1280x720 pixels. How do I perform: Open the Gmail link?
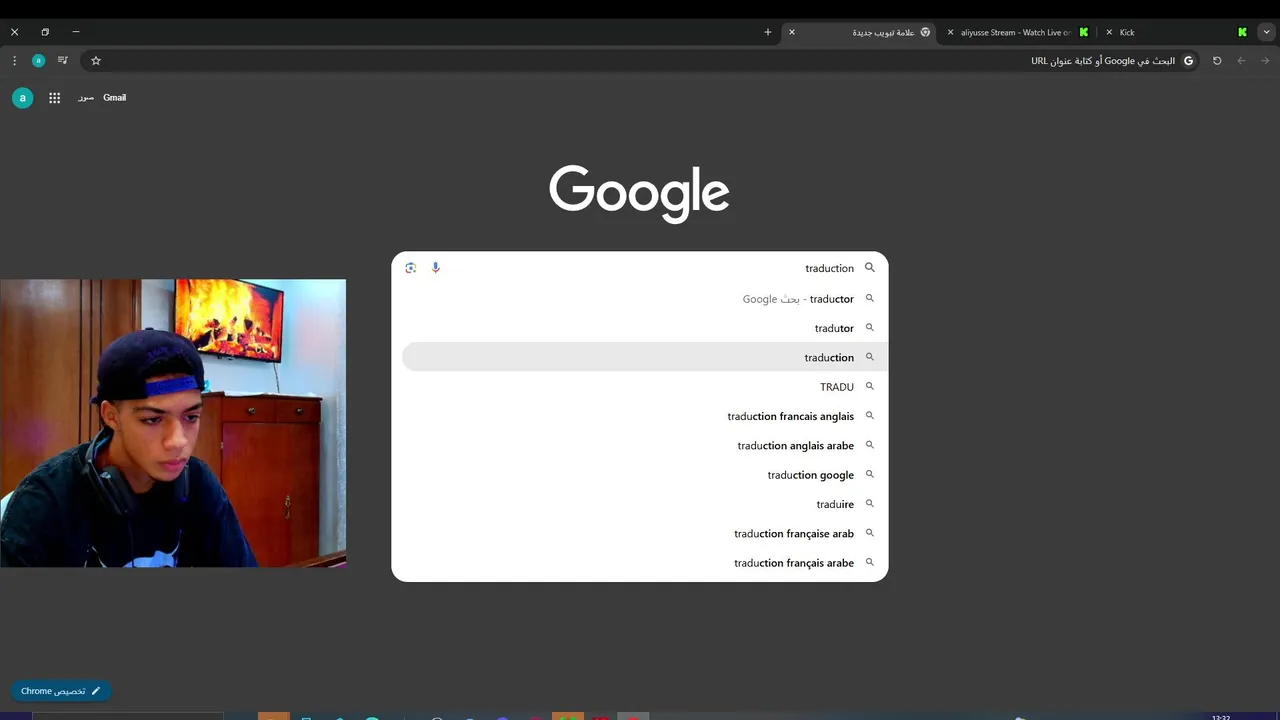click(x=115, y=98)
